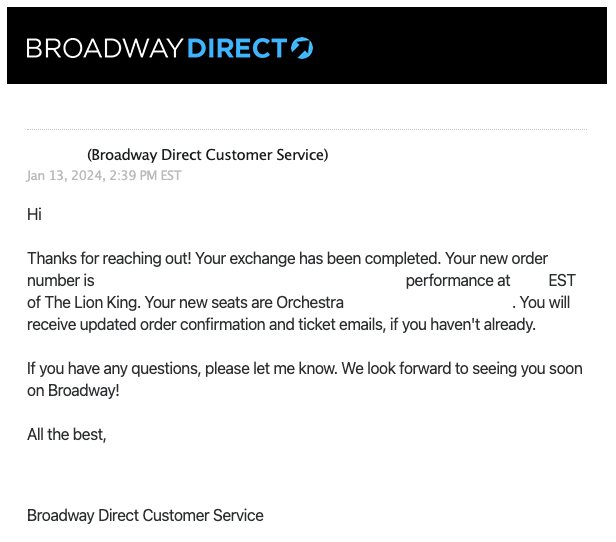Click the blank redacted order number area

250,280
